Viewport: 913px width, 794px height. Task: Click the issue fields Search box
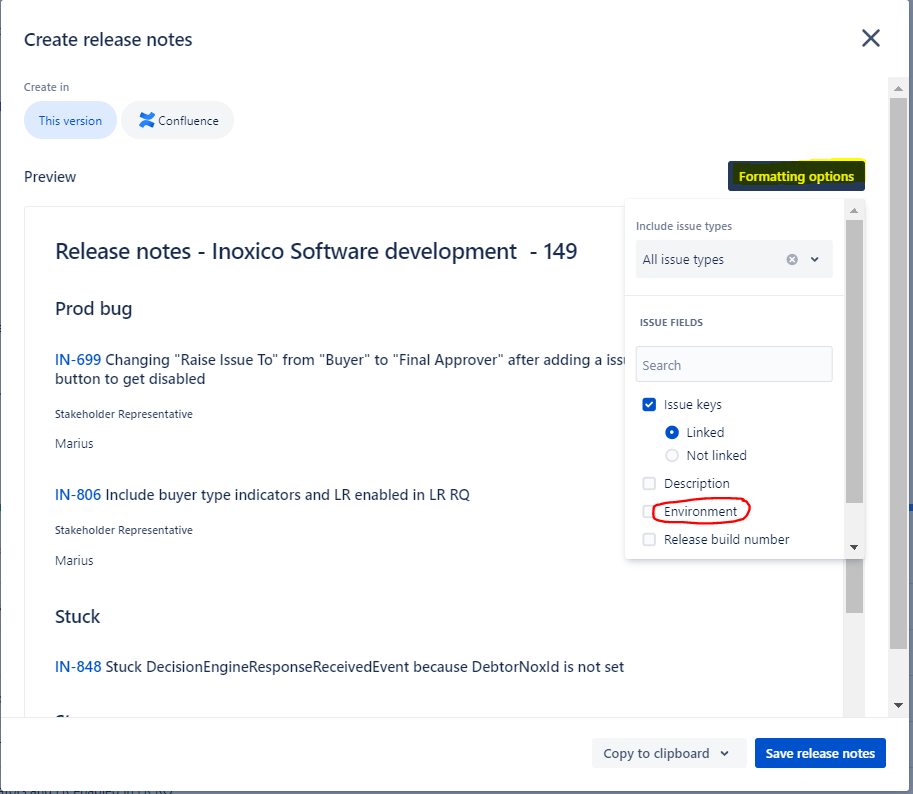point(734,365)
